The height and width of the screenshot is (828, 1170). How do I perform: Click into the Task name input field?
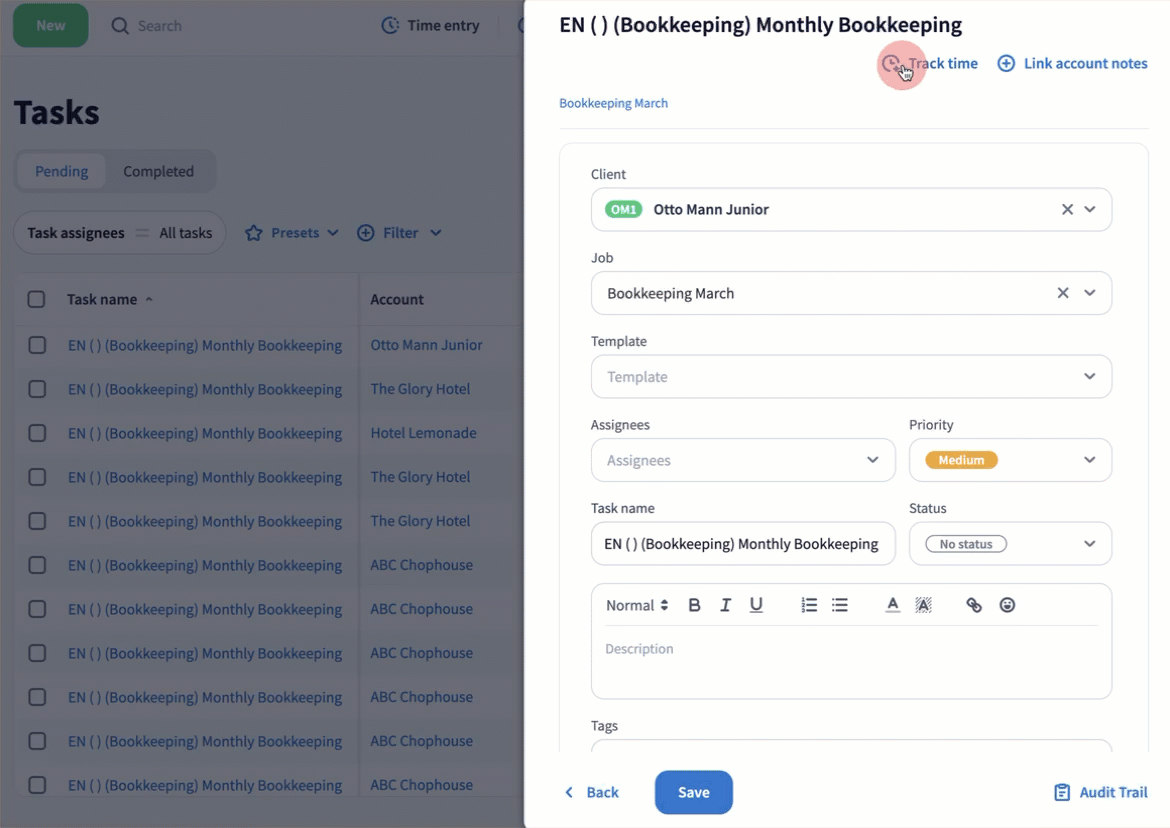pos(742,544)
